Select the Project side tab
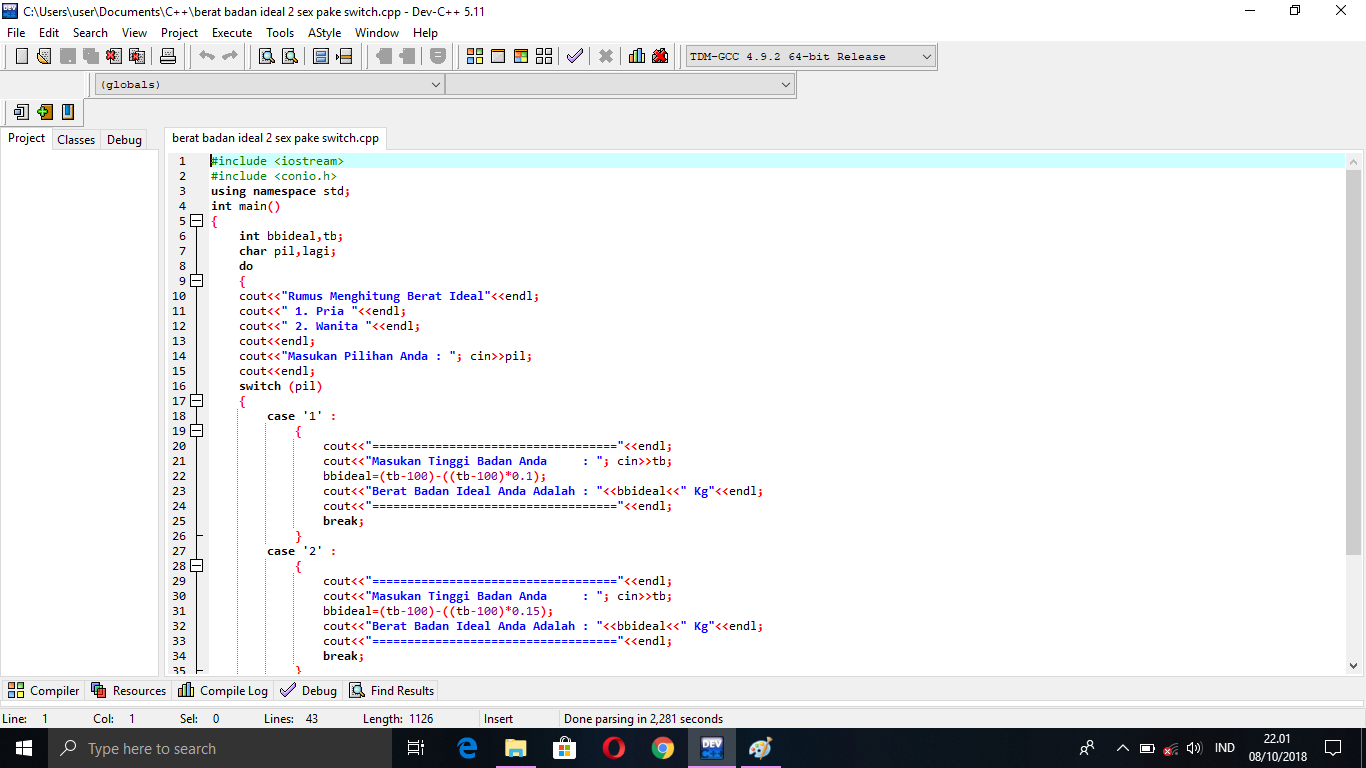 coord(26,138)
